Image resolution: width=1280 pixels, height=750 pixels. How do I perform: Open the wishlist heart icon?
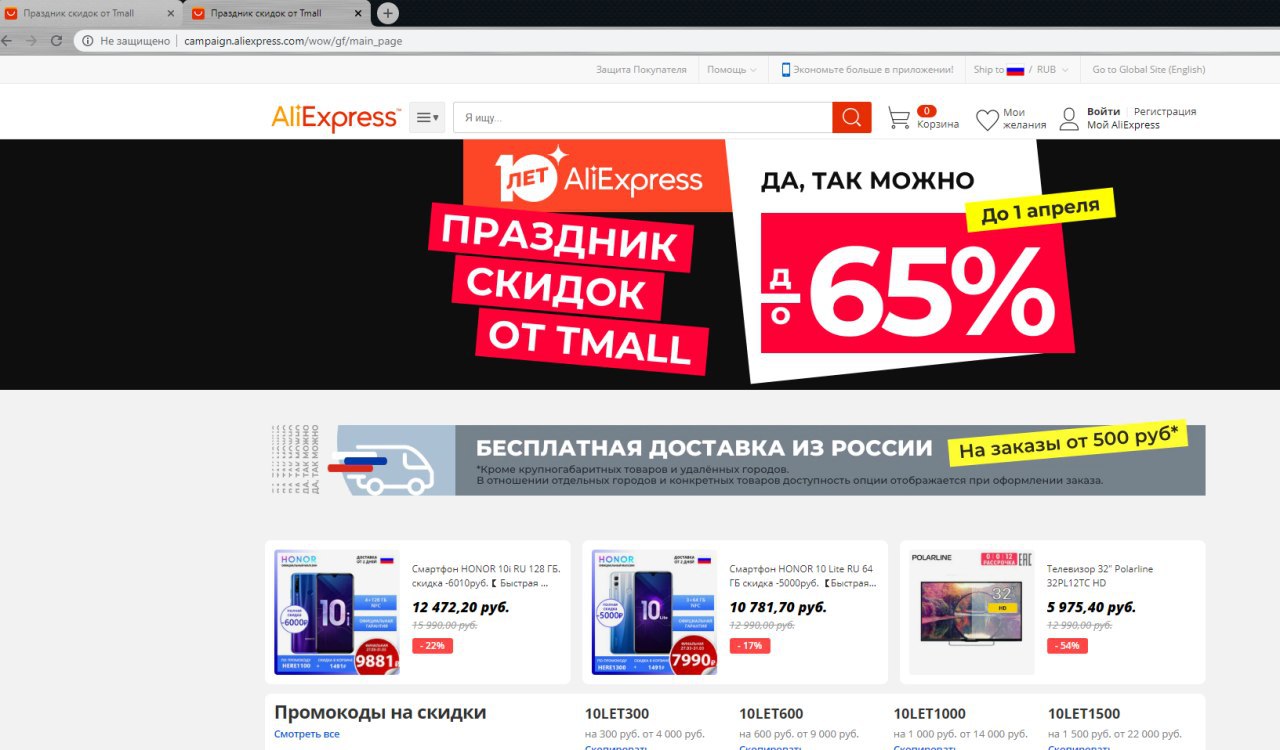(x=987, y=120)
